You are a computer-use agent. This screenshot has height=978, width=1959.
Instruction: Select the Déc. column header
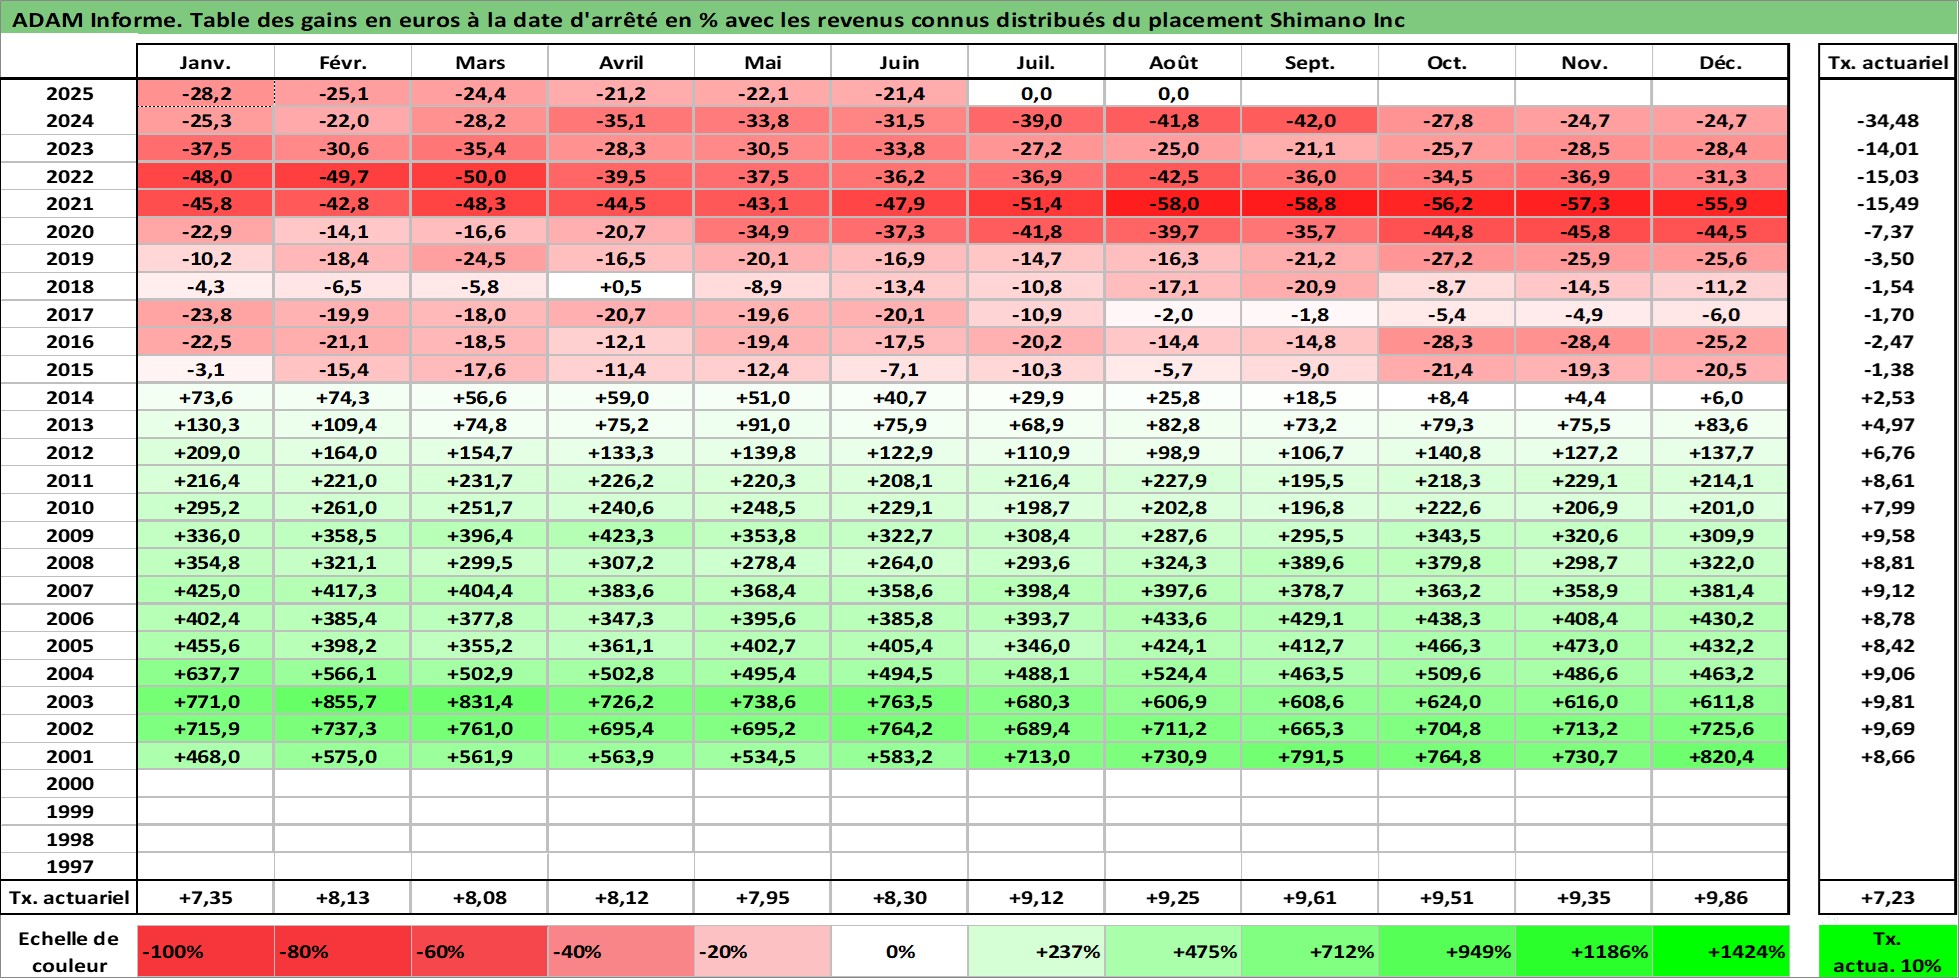click(x=1720, y=62)
